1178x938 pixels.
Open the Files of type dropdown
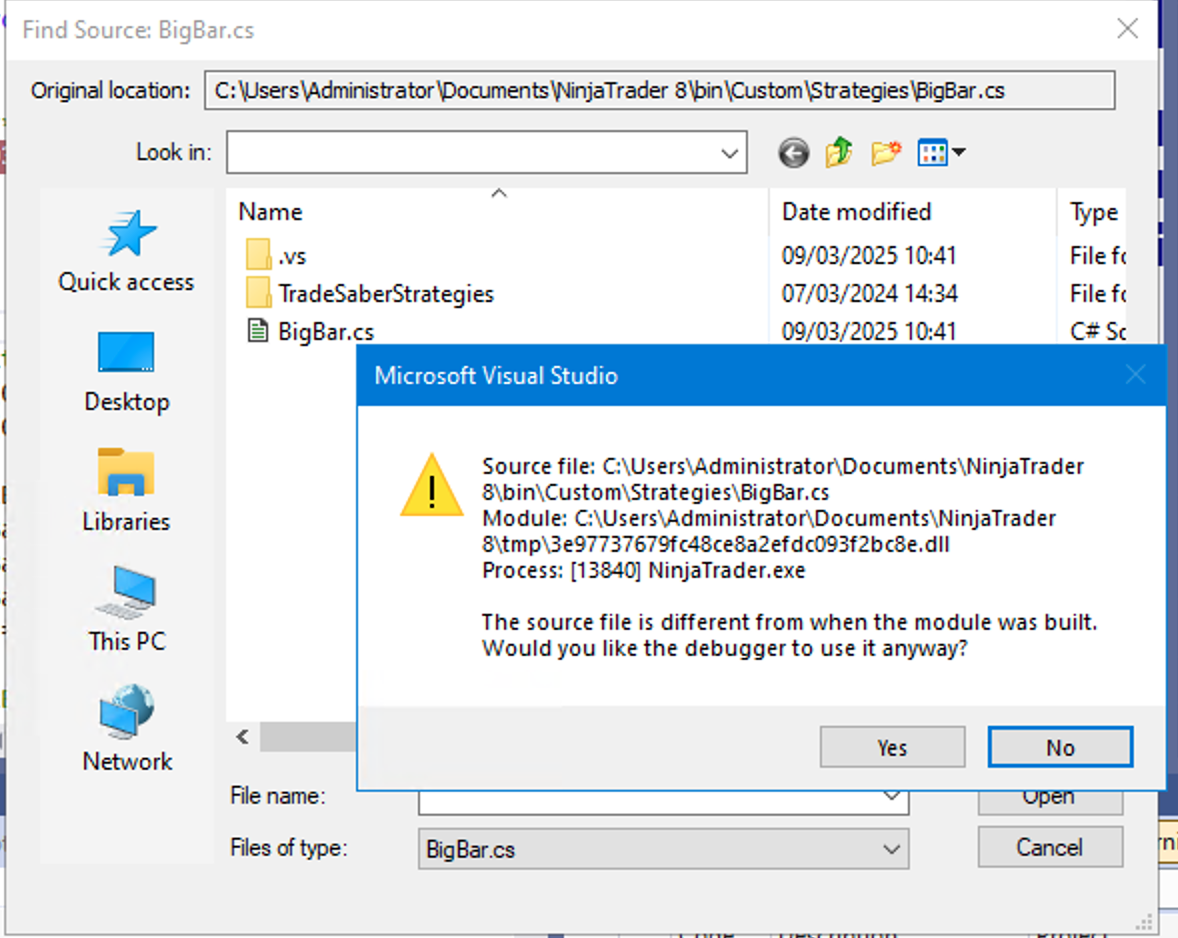(x=891, y=849)
